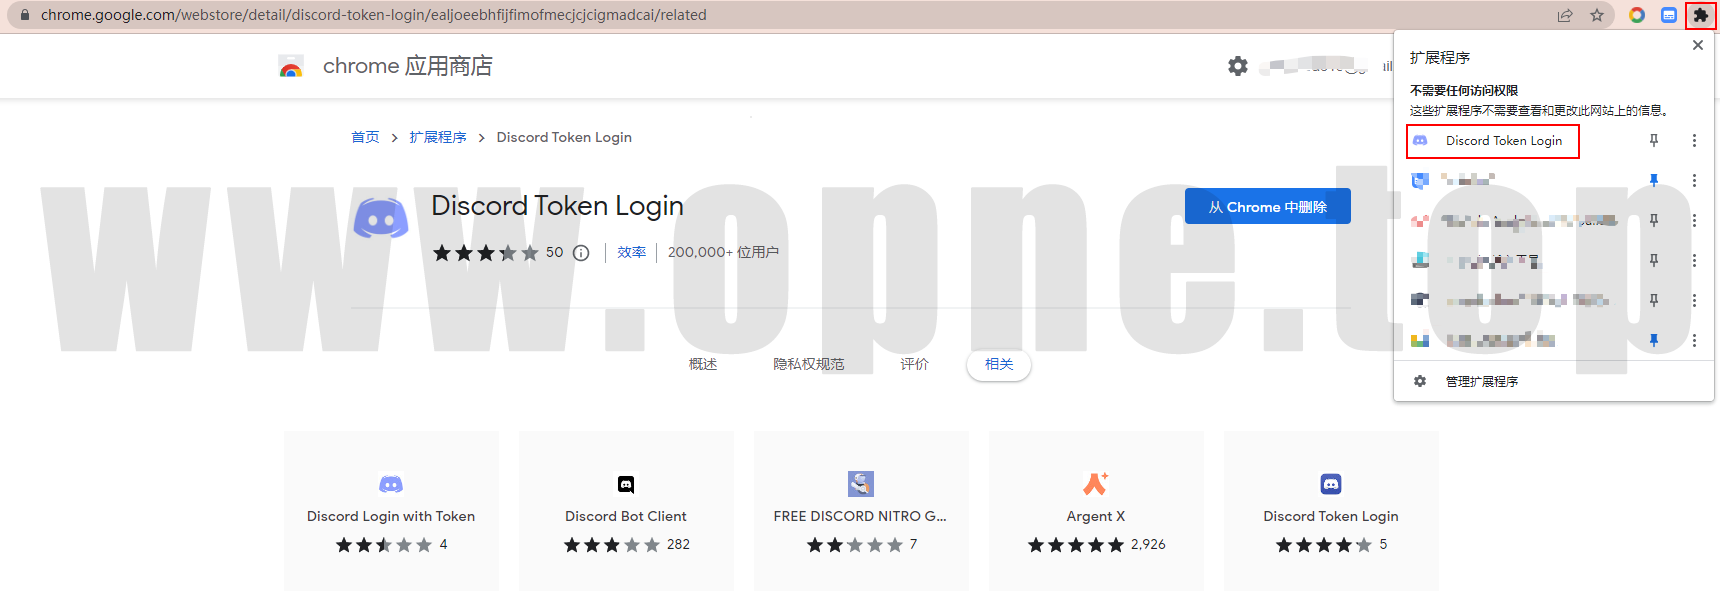Switch to the 隐私权规范 tab

(809, 364)
